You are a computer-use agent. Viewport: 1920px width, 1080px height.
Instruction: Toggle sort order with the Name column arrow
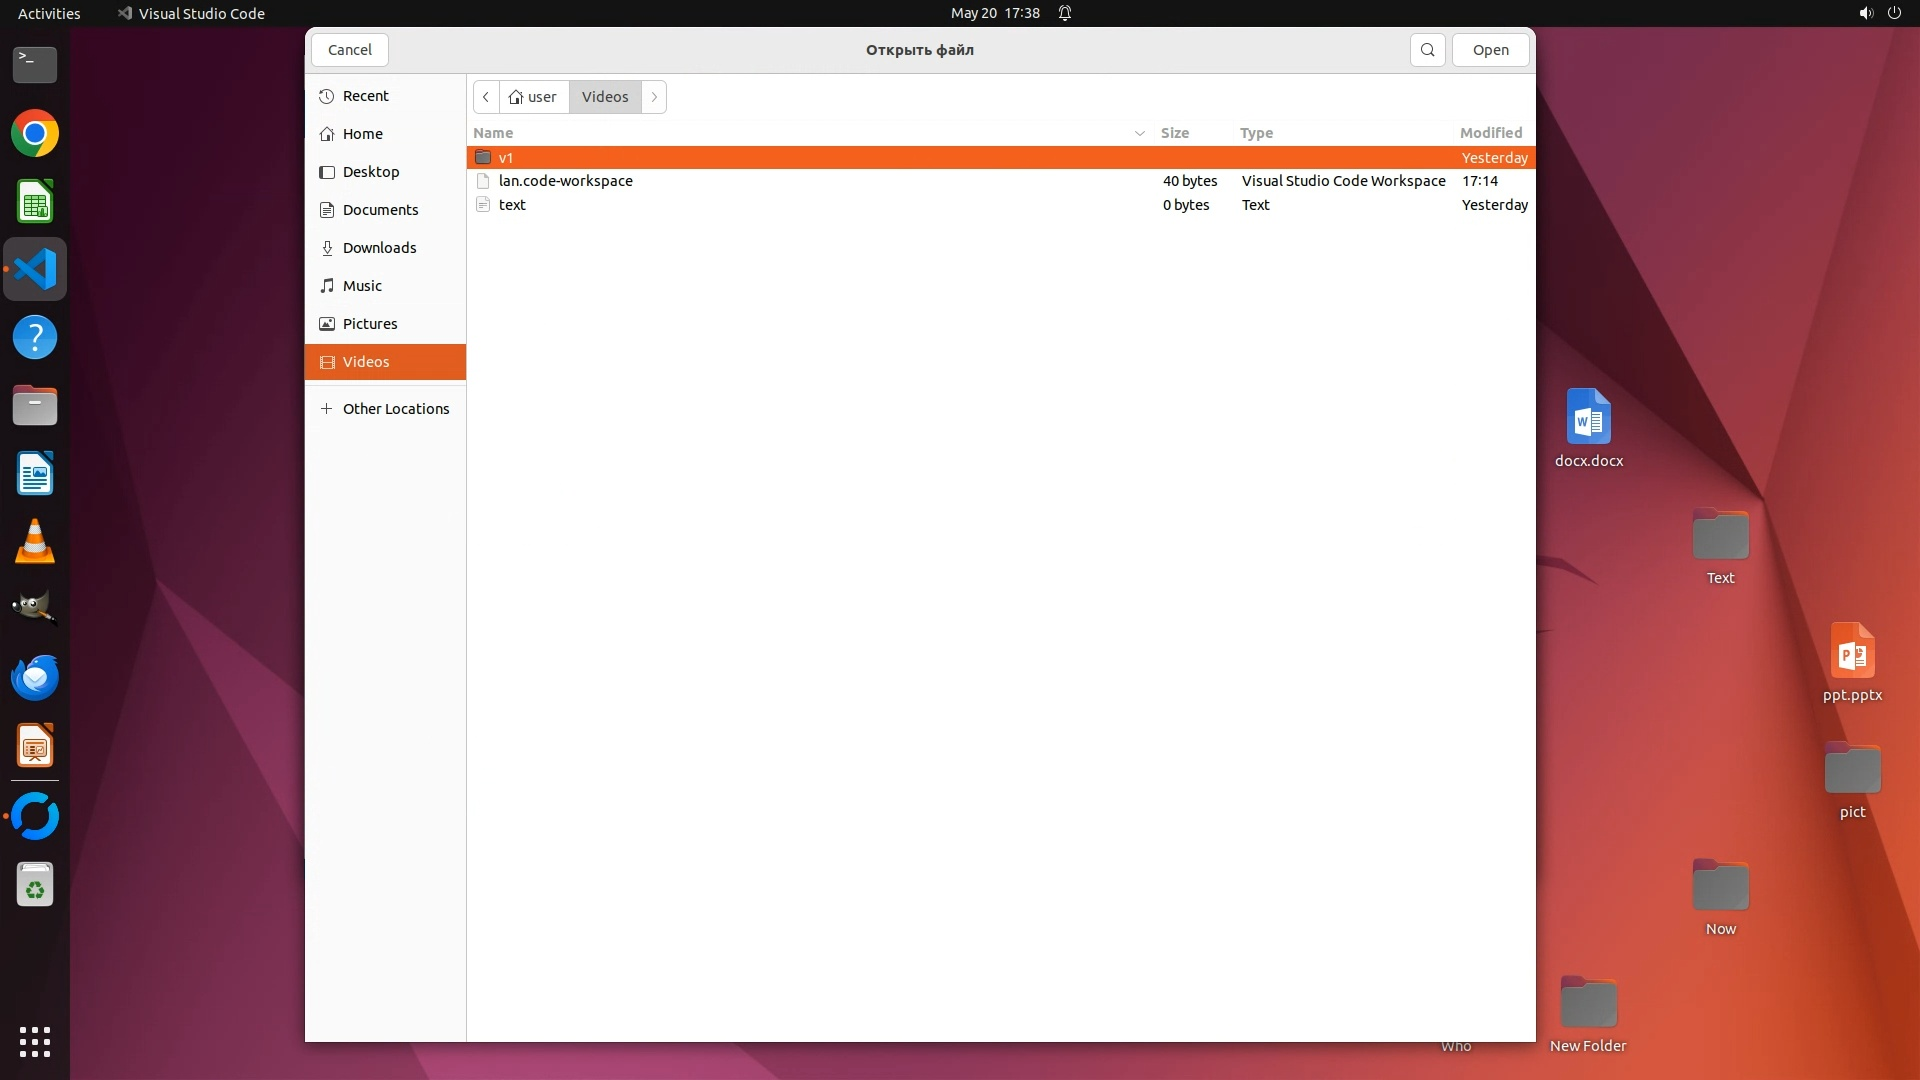click(x=1139, y=133)
